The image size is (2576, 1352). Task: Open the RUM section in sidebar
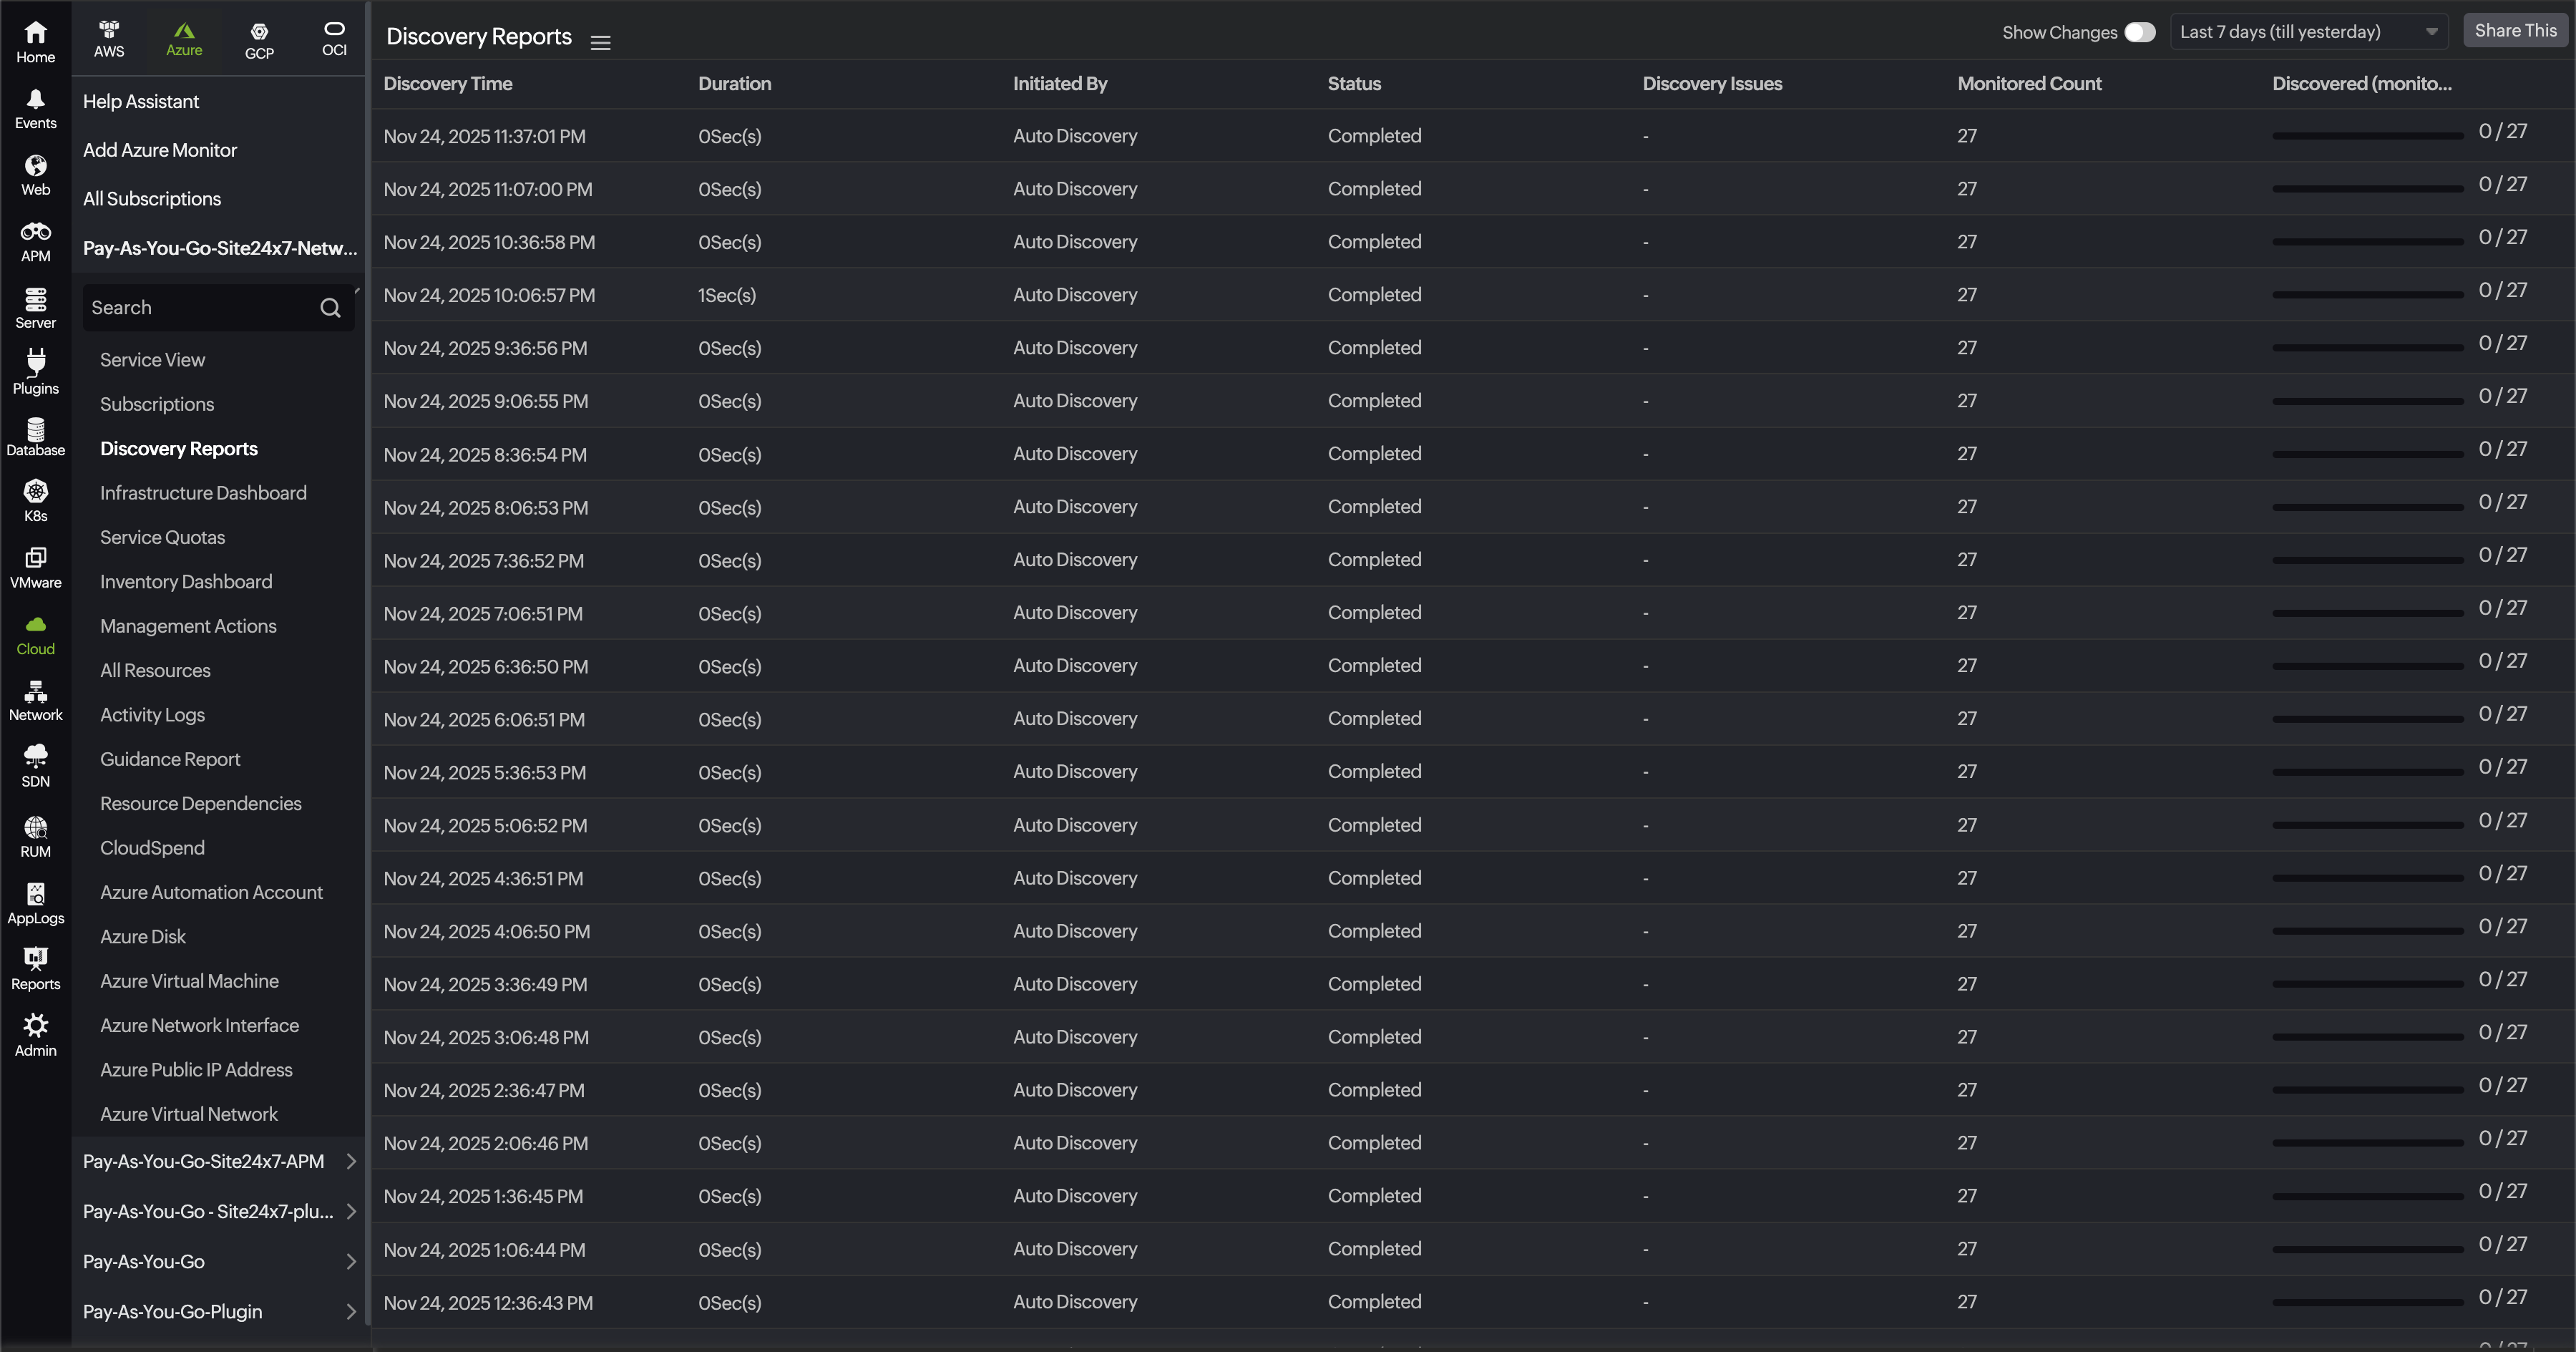point(35,835)
